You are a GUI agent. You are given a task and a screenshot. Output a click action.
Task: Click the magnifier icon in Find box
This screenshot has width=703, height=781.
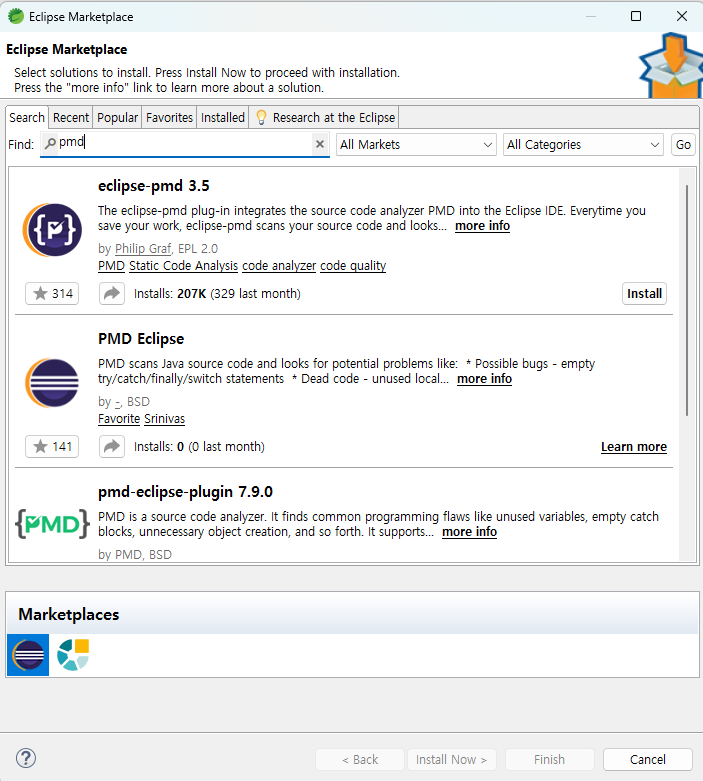(x=50, y=143)
